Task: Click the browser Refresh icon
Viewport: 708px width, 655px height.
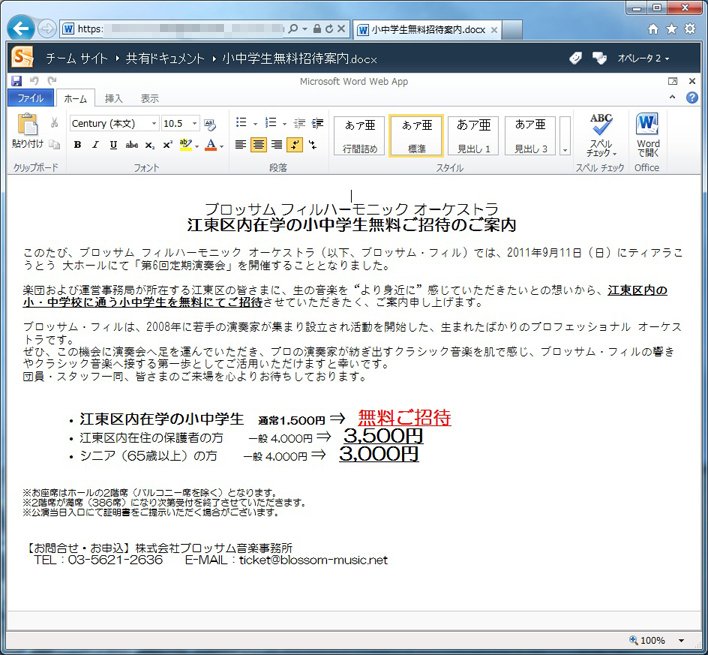Action: point(330,29)
